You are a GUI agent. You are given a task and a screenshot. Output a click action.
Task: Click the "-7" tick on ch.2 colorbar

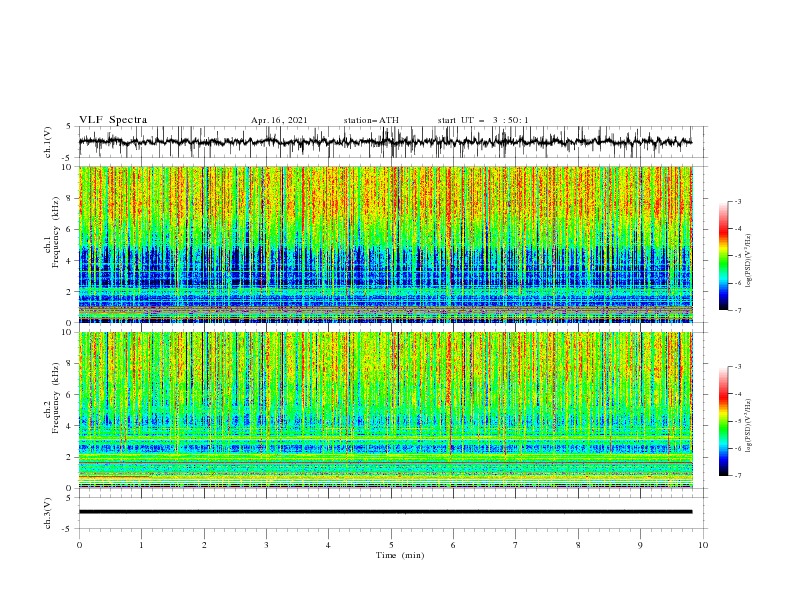(737, 476)
